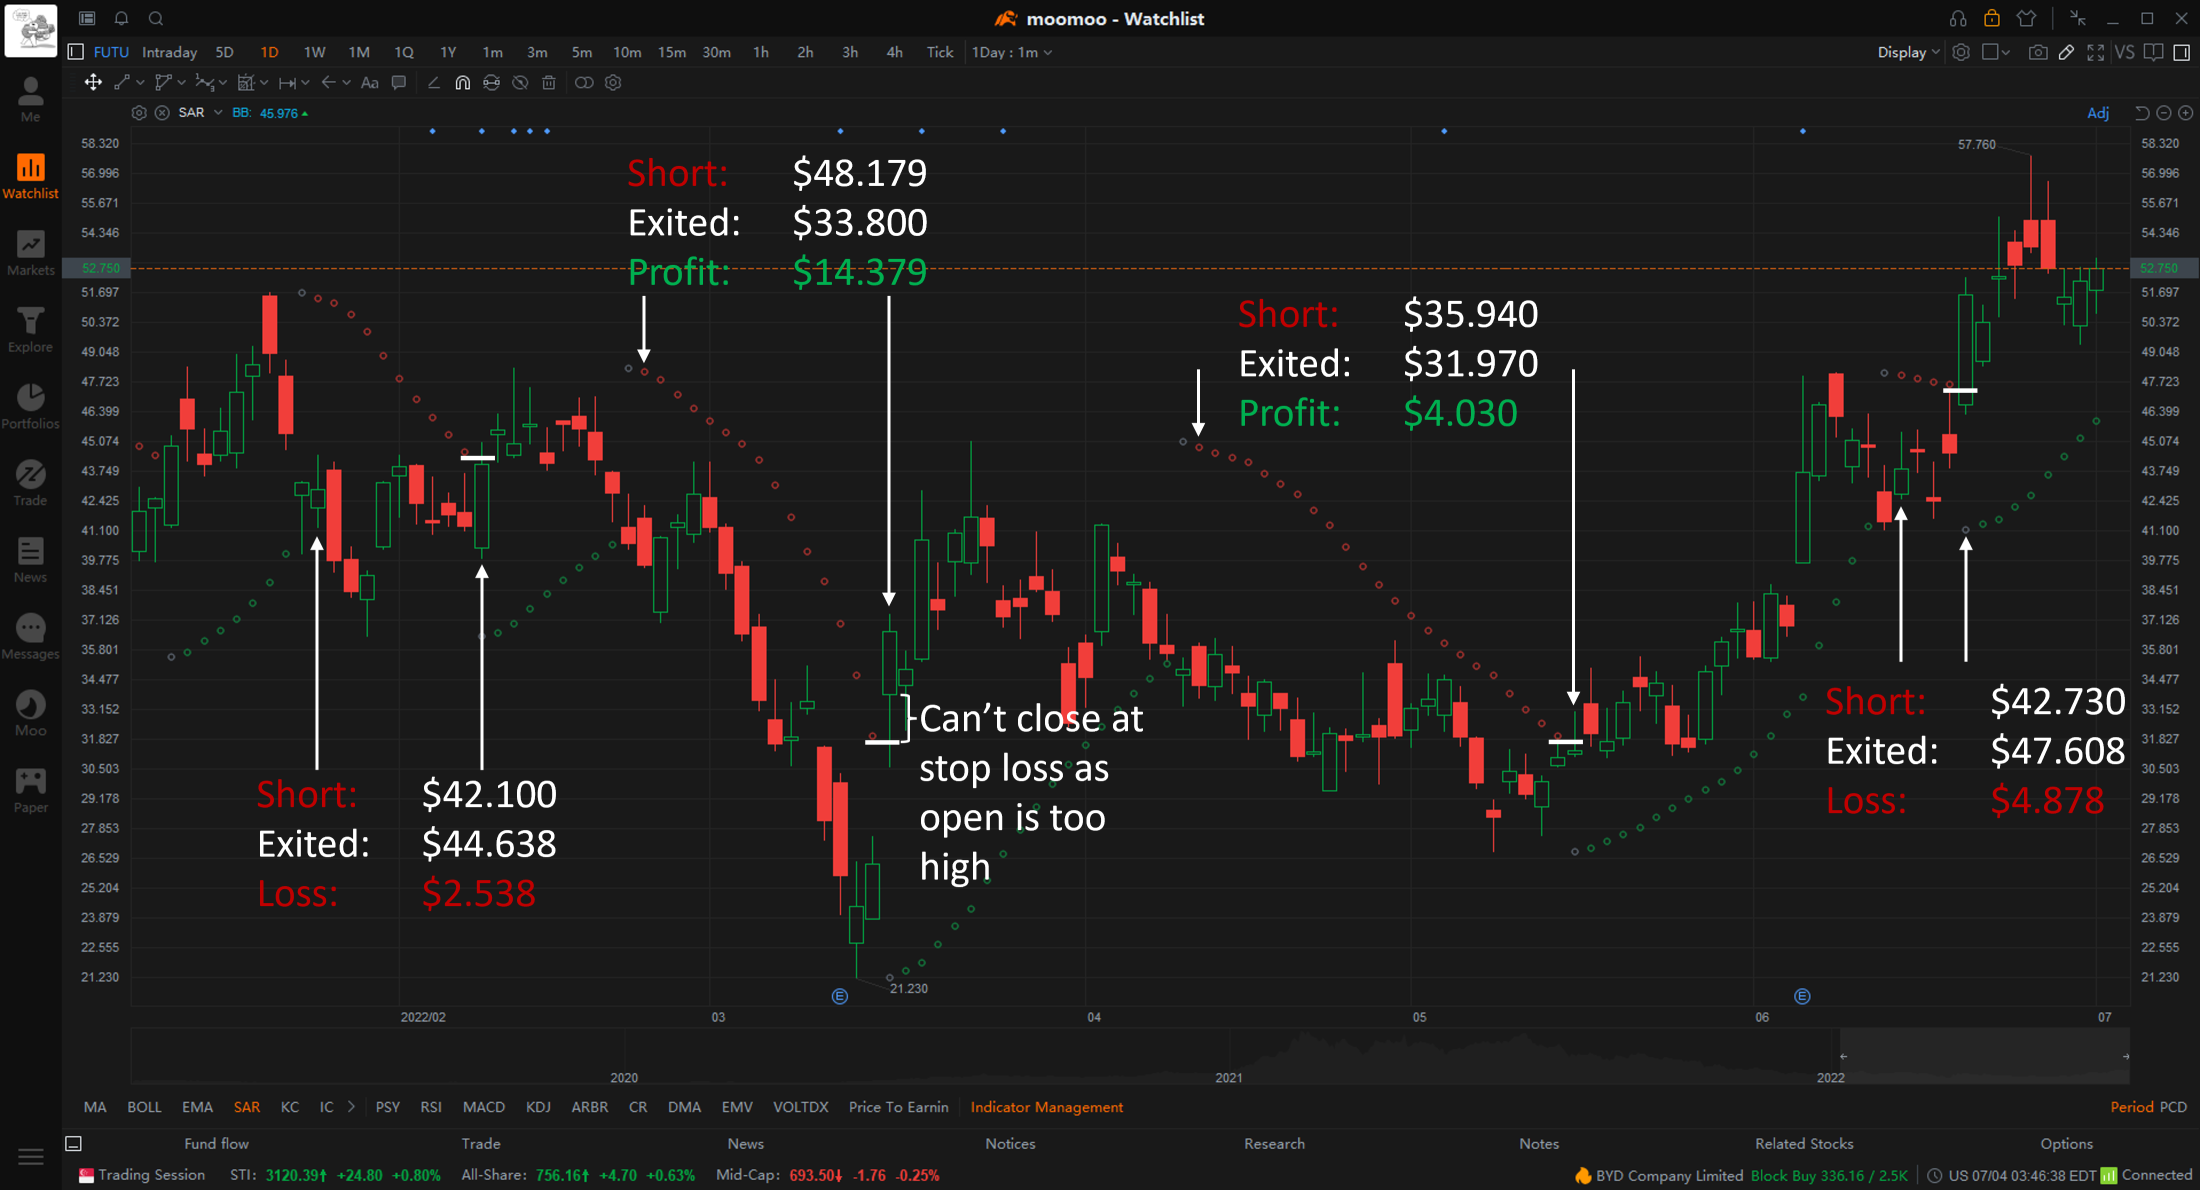The image size is (2200, 1190).
Task: Click Adj to change price adjustment
Action: pyautogui.click(x=2097, y=113)
